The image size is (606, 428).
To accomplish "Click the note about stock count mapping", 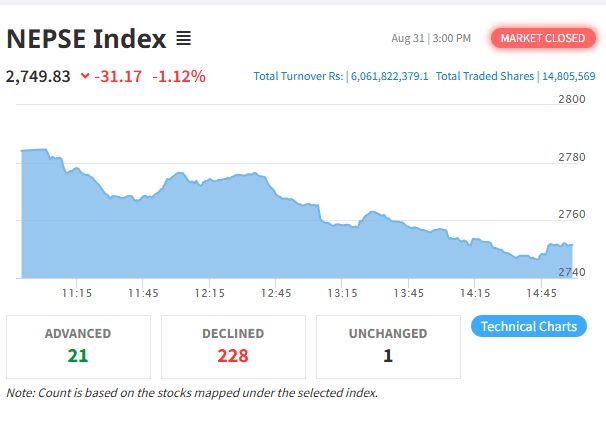I will point(192,393).
